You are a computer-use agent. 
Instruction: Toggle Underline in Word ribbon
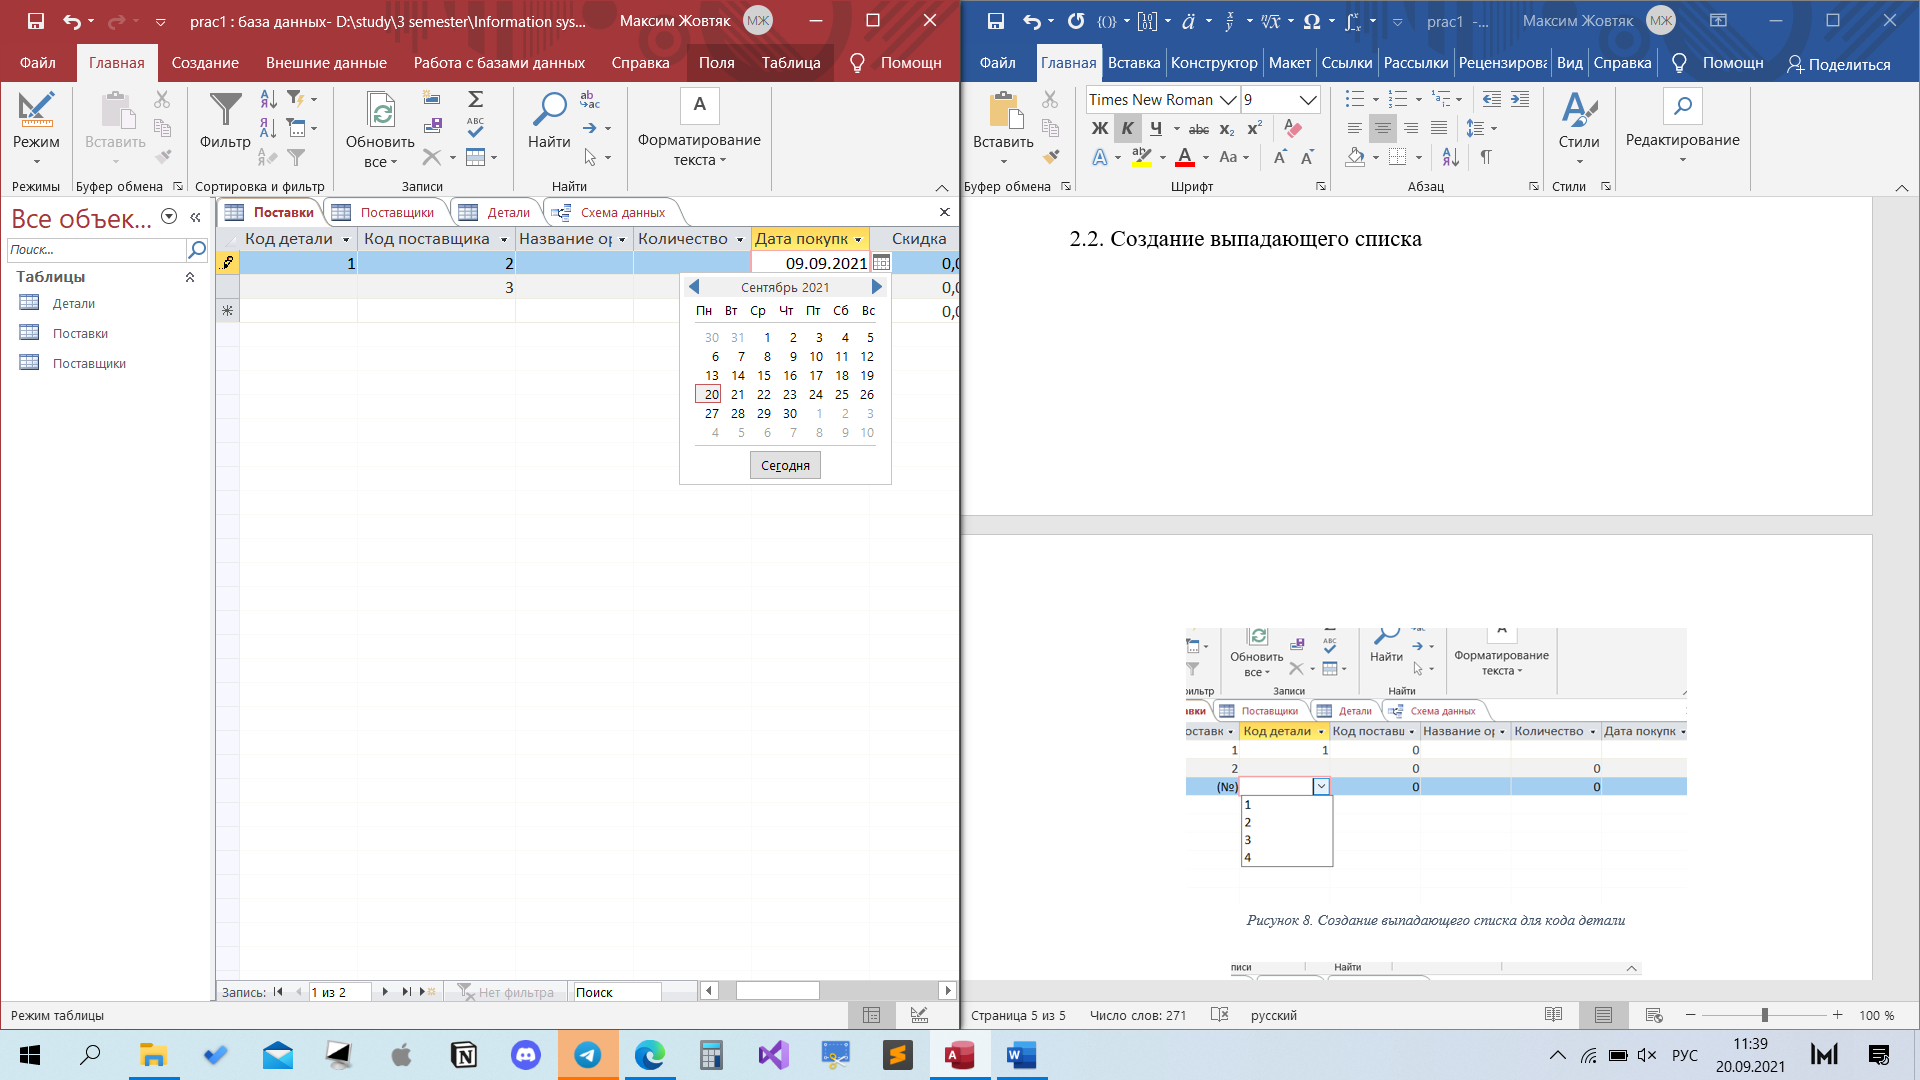point(1156,128)
